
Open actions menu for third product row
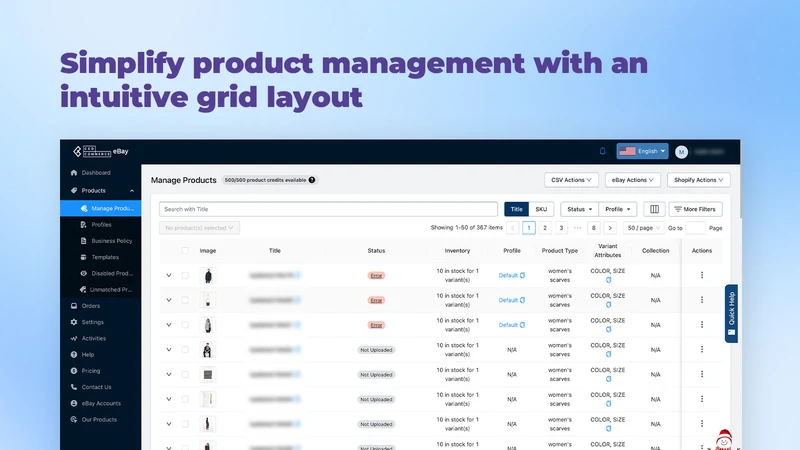[x=702, y=324]
